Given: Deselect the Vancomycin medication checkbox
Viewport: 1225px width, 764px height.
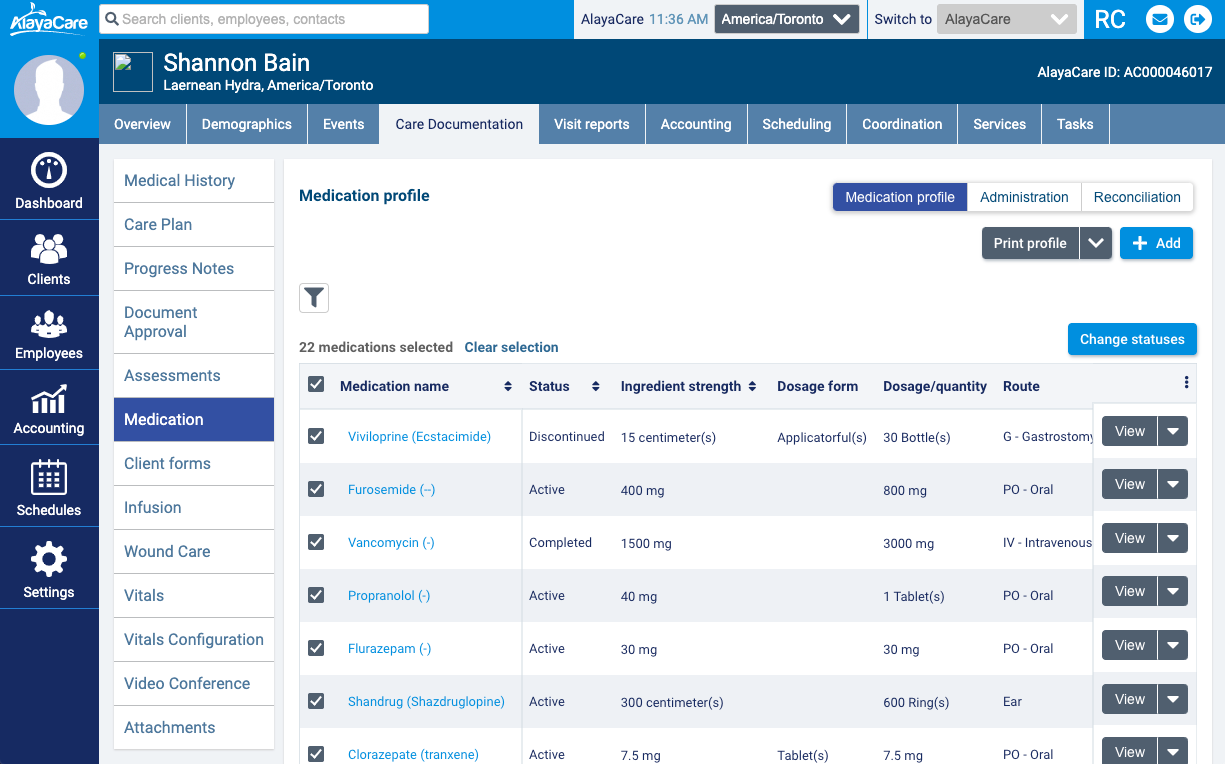Looking at the screenshot, I should pyautogui.click(x=316, y=542).
